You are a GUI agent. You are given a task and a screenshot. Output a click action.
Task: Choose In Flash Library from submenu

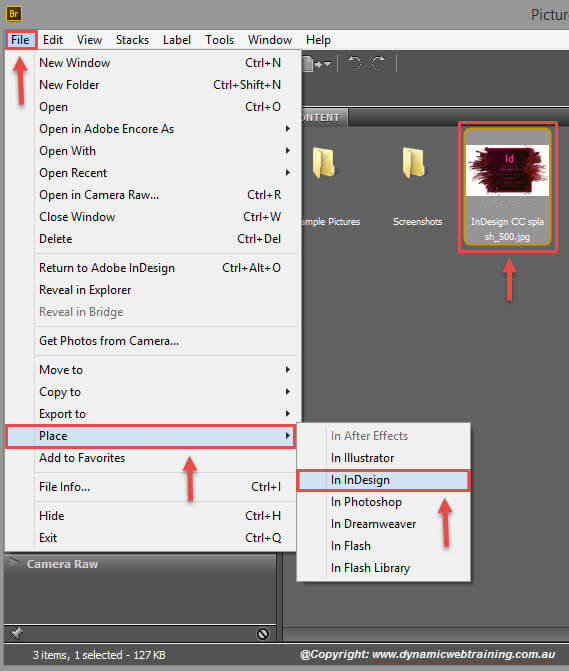click(x=383, y=568)
